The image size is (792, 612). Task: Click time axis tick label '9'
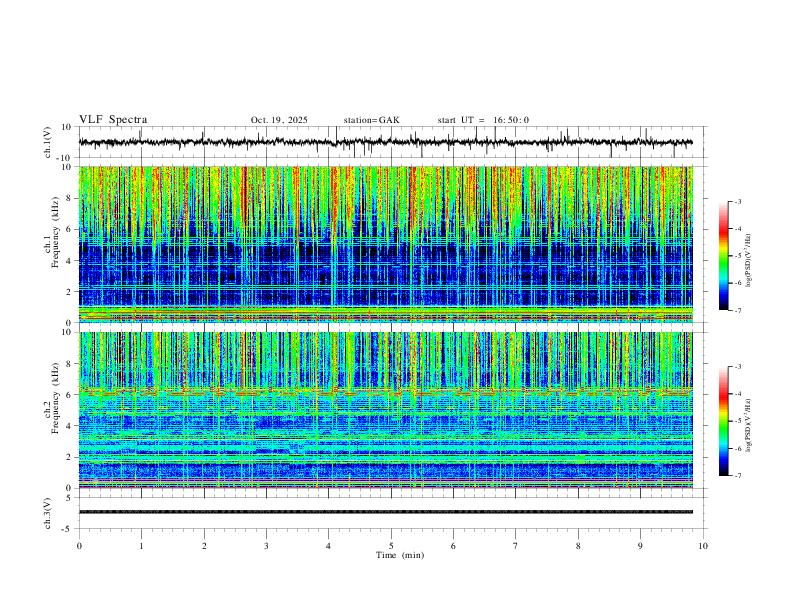[640, 546]
